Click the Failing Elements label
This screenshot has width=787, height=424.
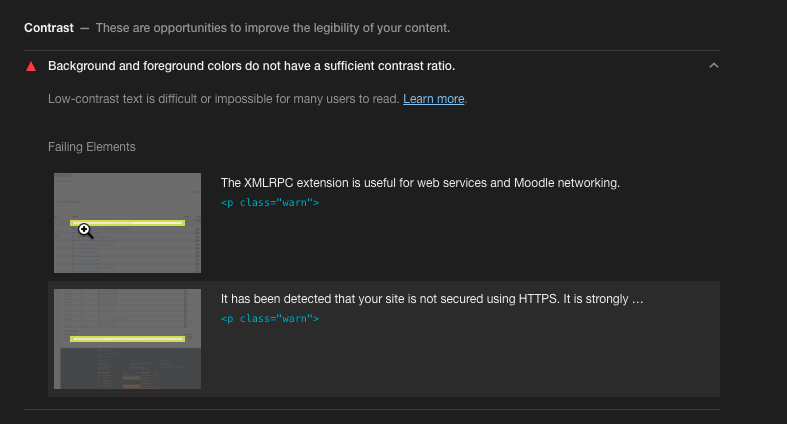point(92,147)
